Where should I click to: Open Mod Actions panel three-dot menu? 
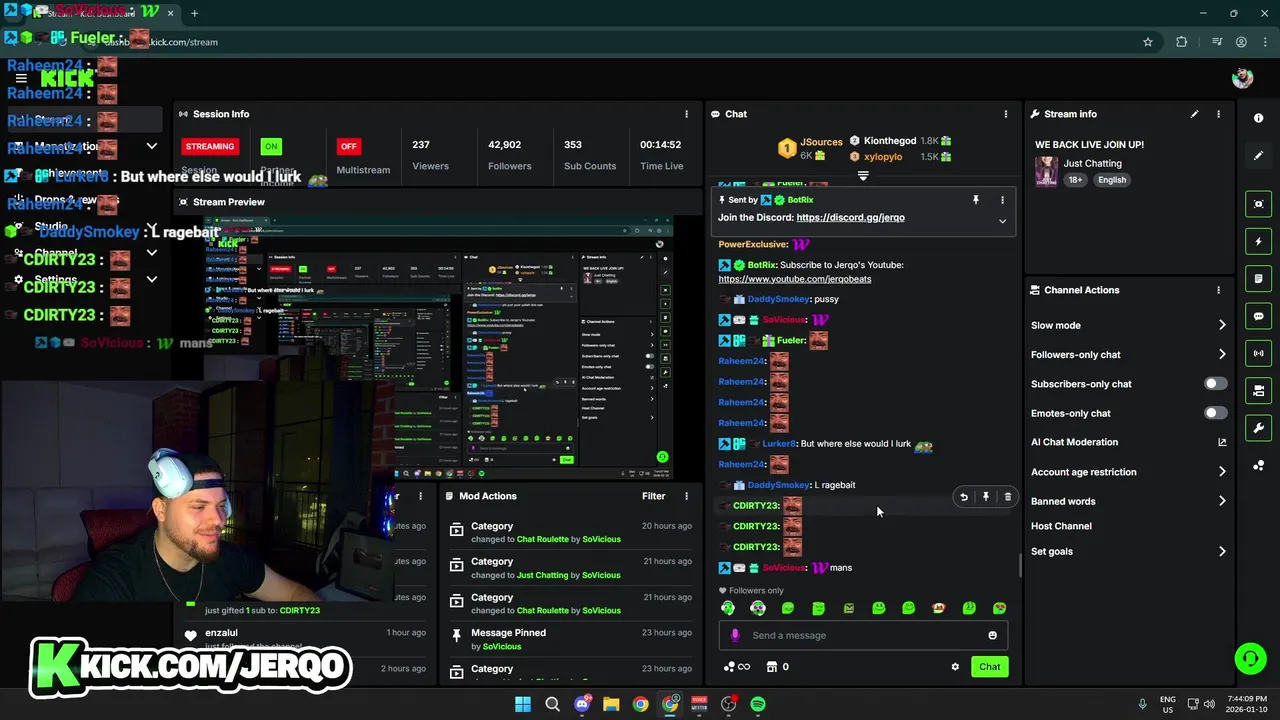pyautogui.click(x=686, y=496)
